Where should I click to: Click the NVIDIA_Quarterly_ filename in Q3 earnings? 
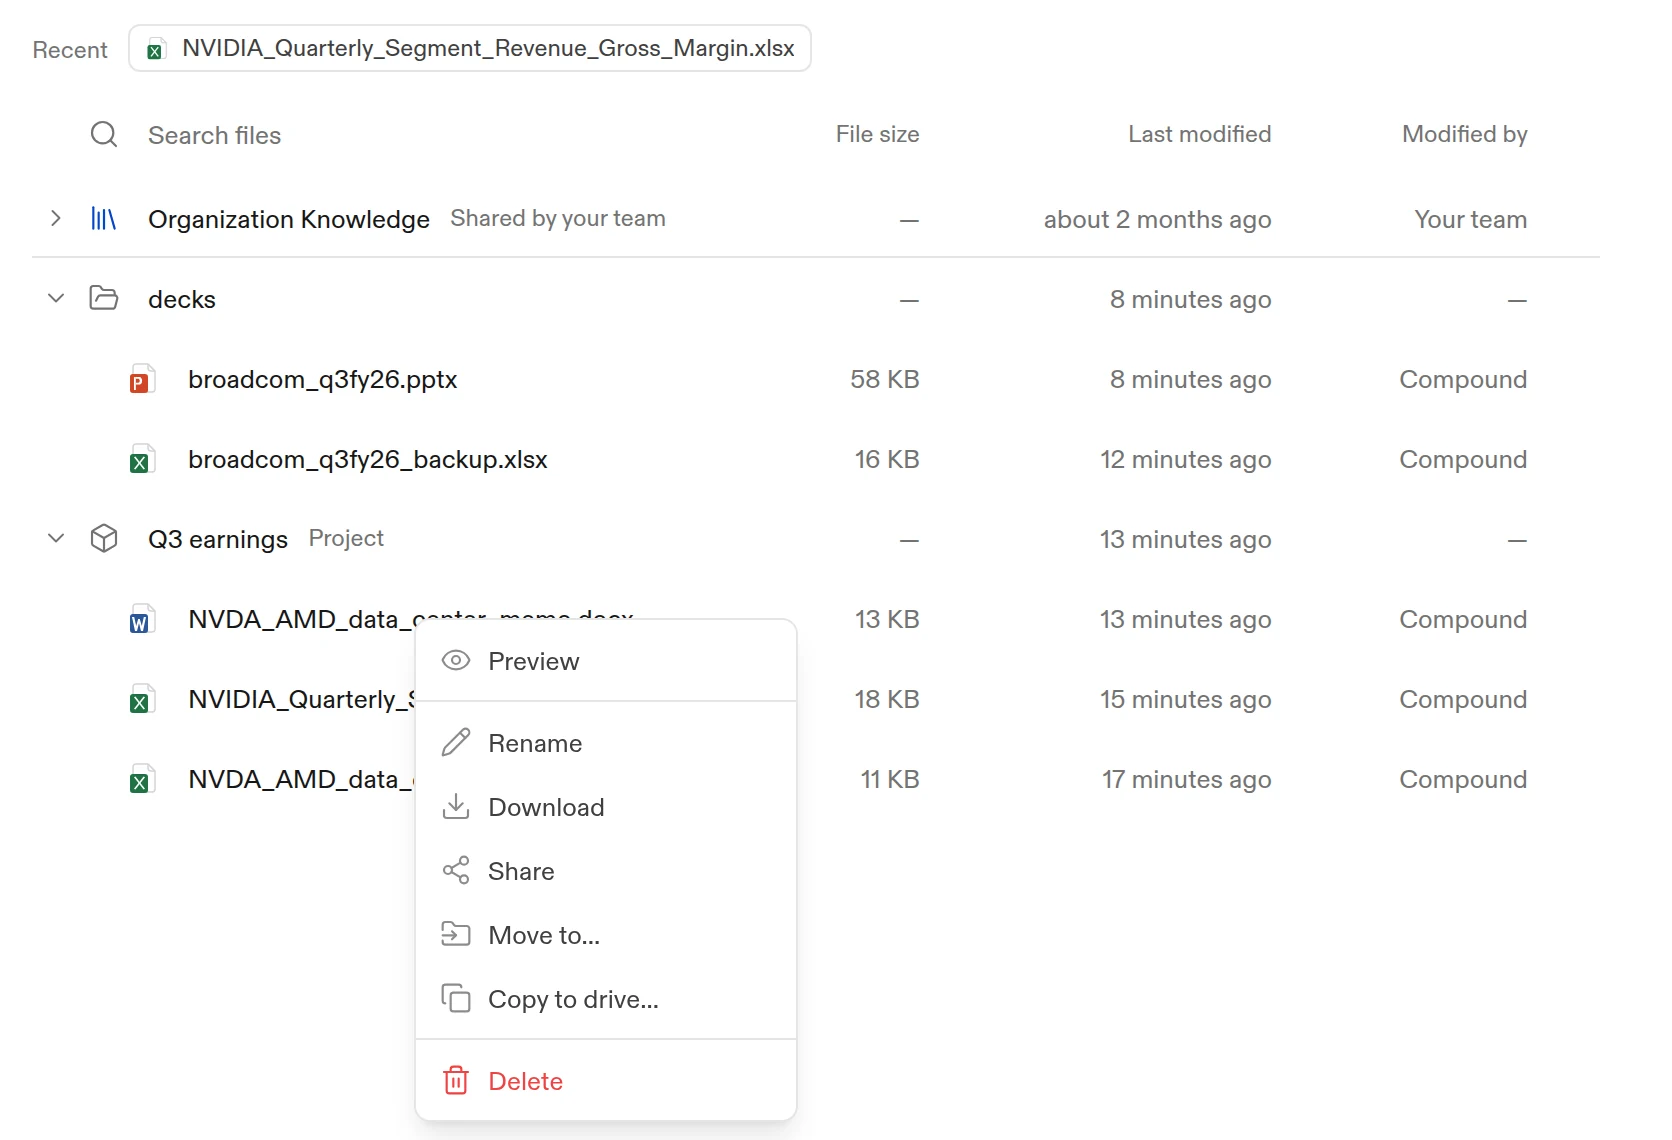pyautogui.click(x=301, y=699)
